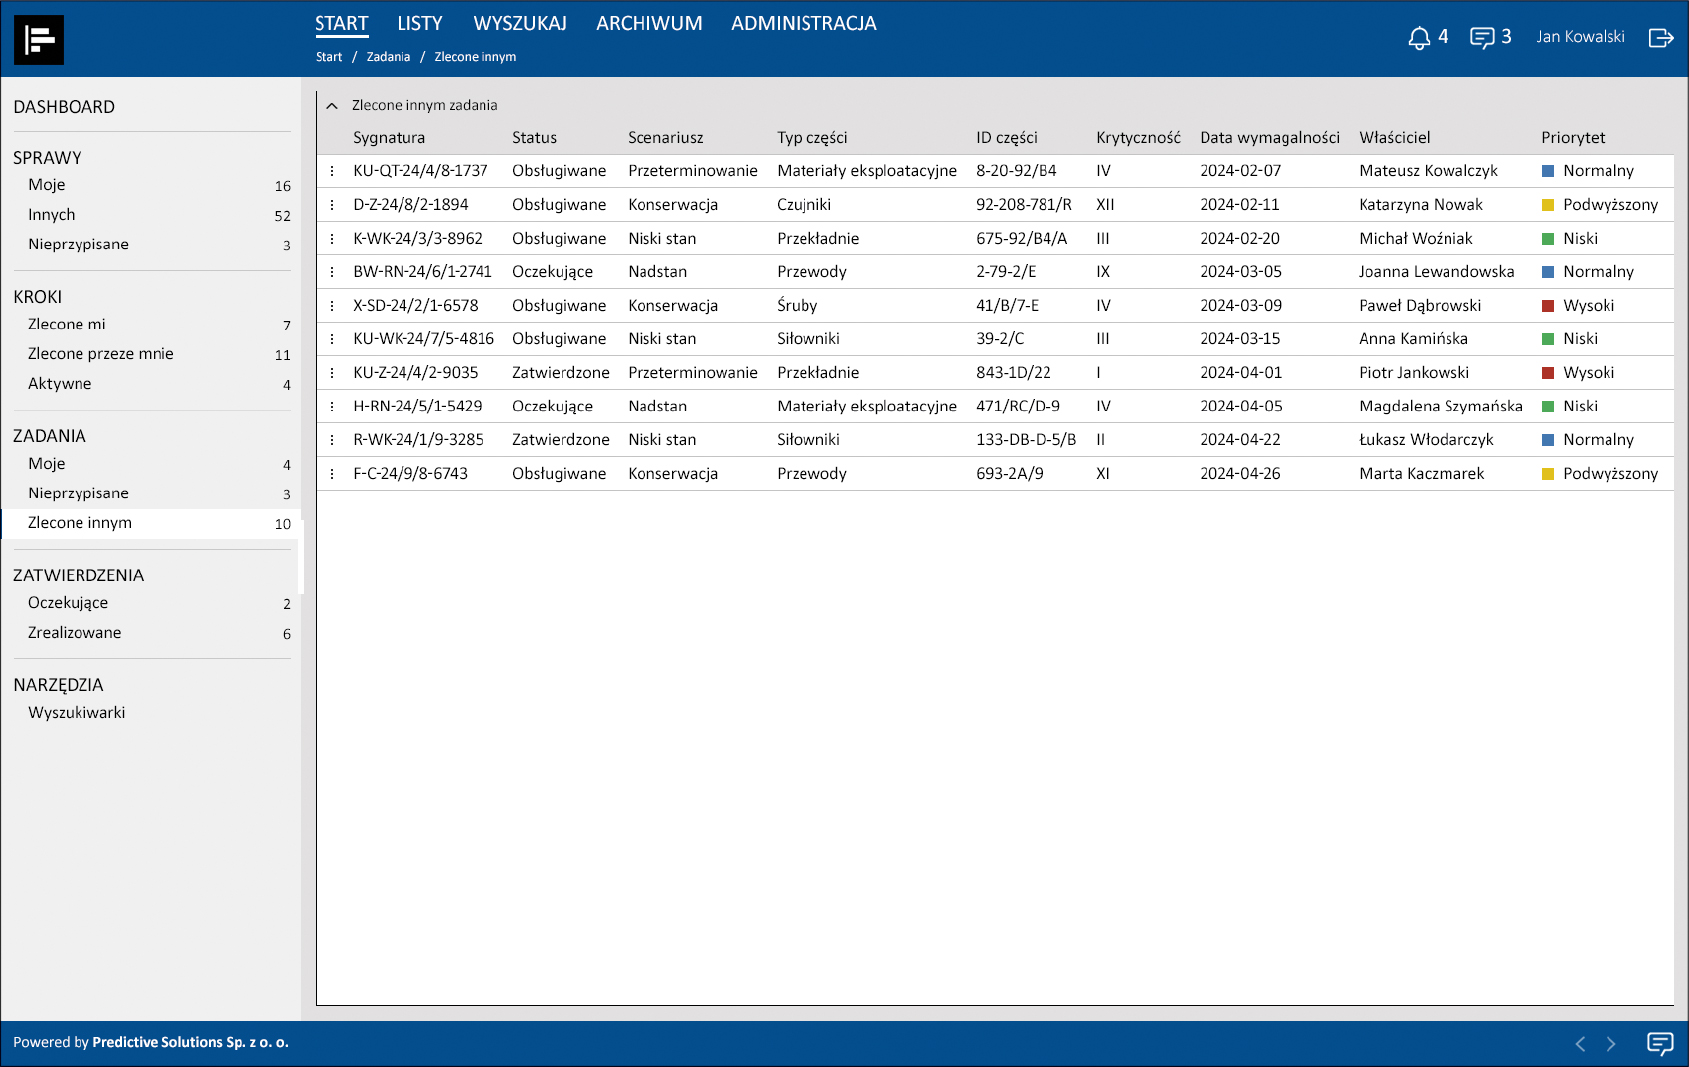Click Zlecone innym breadcrumb link
This screenshot has height=1067, width=1689.
tap(475, 57)
